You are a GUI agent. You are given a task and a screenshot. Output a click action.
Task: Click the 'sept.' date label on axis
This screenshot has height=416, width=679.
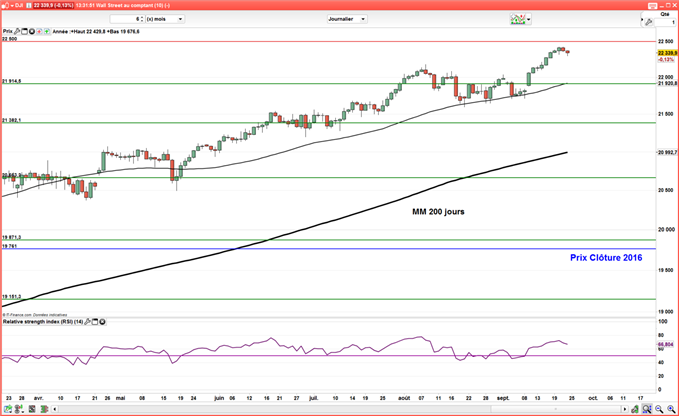point(503,398)
